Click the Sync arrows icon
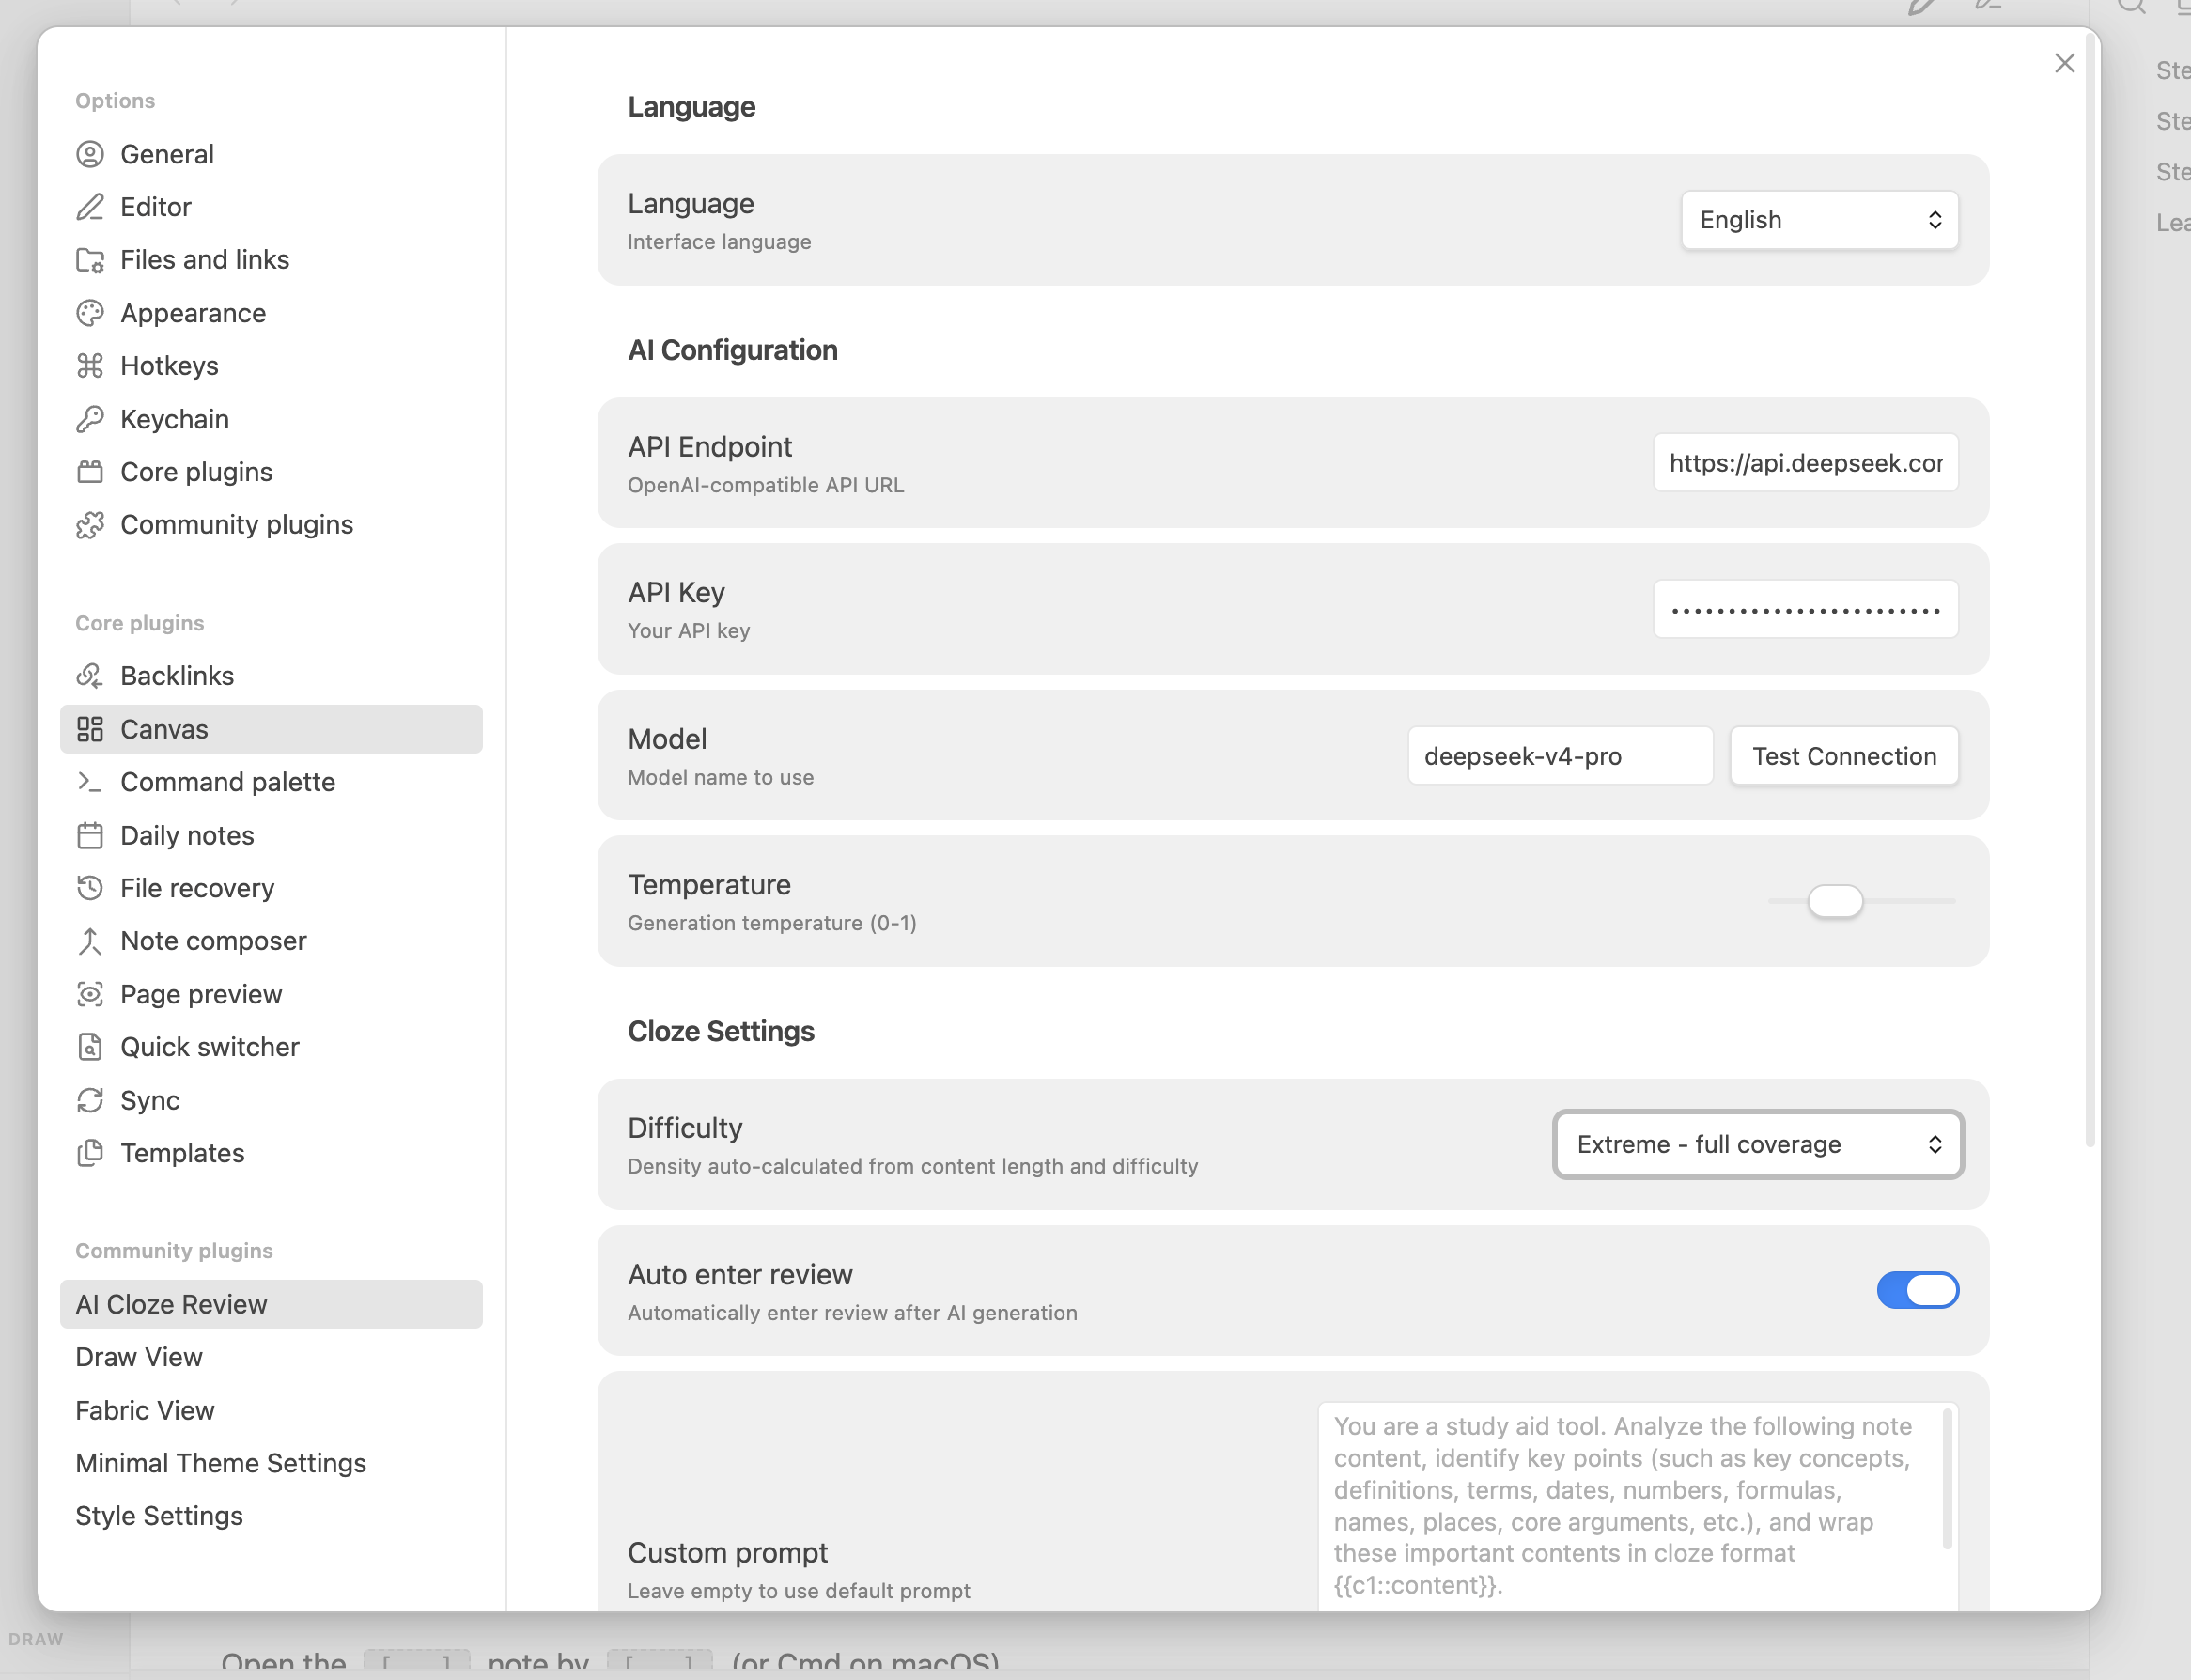Viewport: 2191px width, 1680px height. 90,1100
